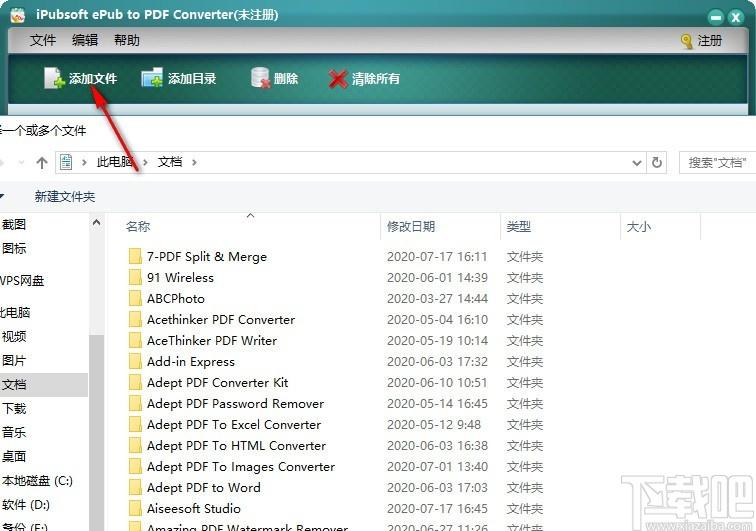Click date 2020-05-04 16:10 of Acethinker PDF Converter
This screenshot has width=756, height=531.
[437, 319]
